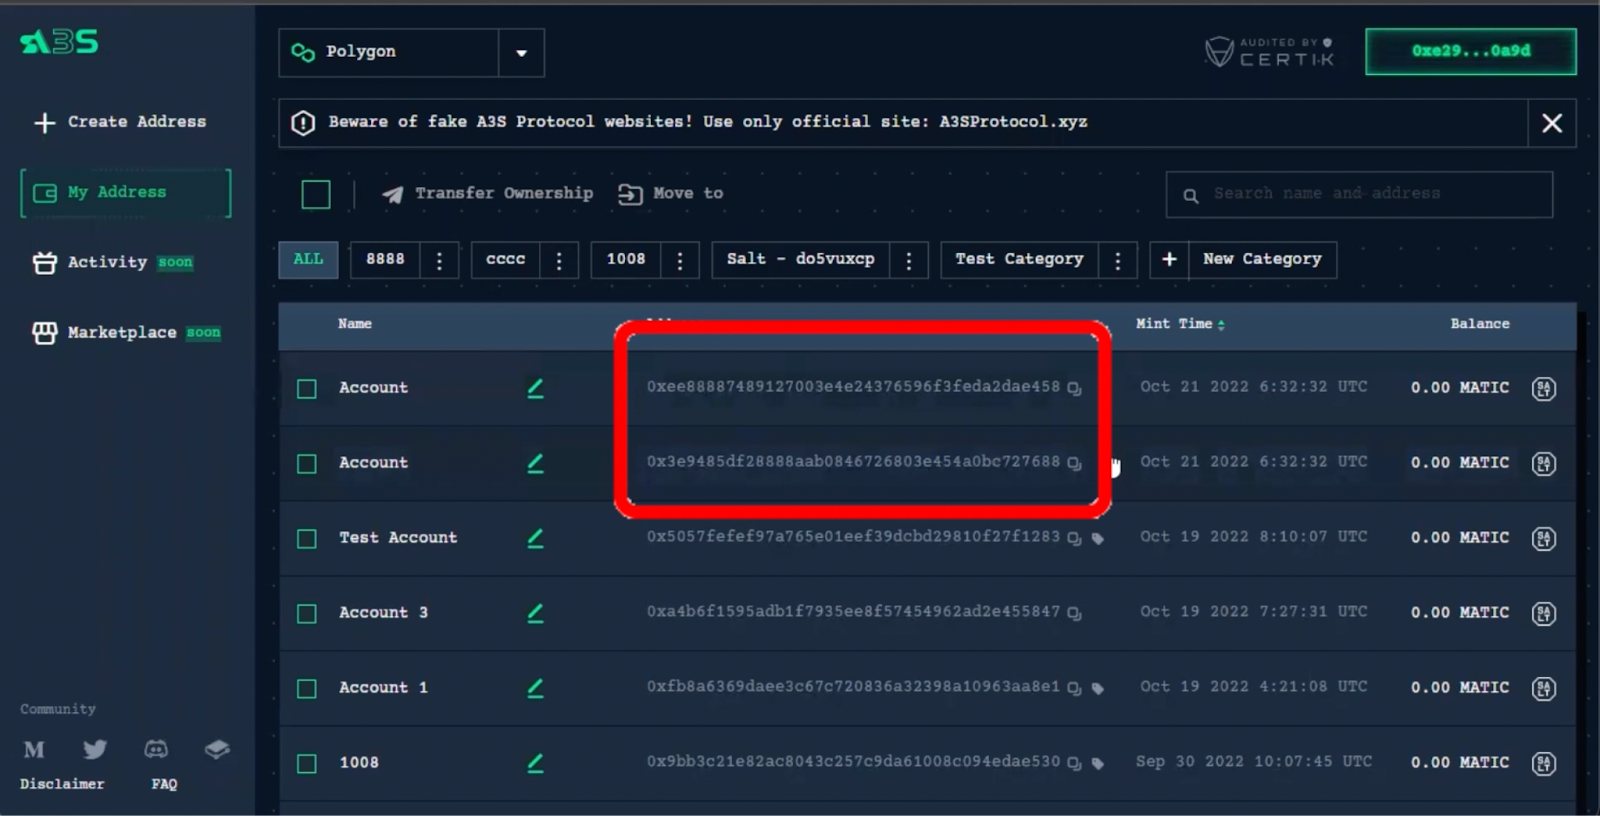
Task: Open the Twitter community icon
Action: tap(95, 749)
